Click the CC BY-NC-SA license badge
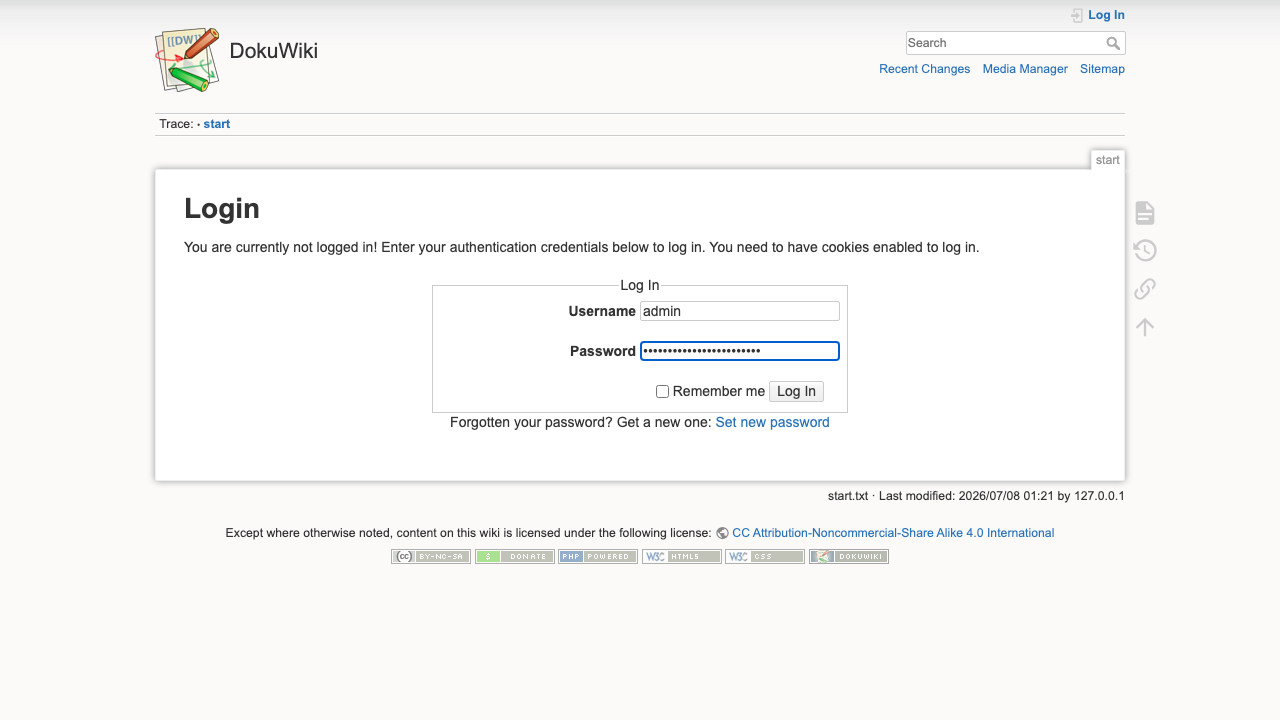The width and height of the screenshot is (1280, 720). (x=431, y=557)
